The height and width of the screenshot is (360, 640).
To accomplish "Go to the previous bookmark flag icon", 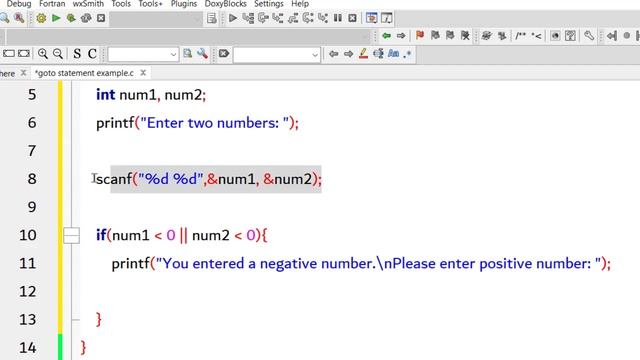I will pos(435,36).
